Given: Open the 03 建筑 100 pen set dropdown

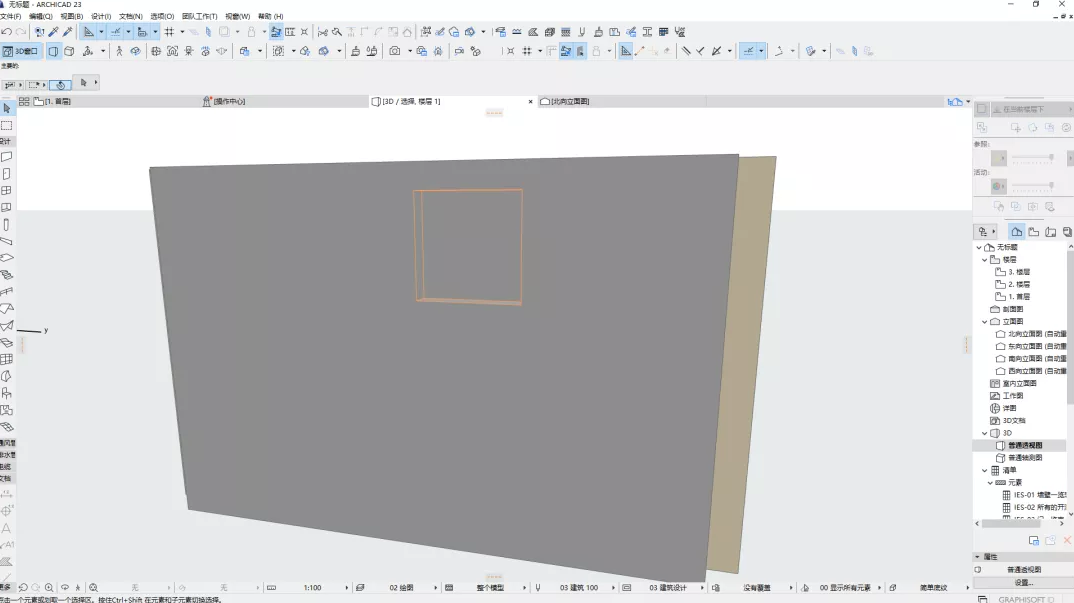Looking at the screenshot, I should coord(579,588).
